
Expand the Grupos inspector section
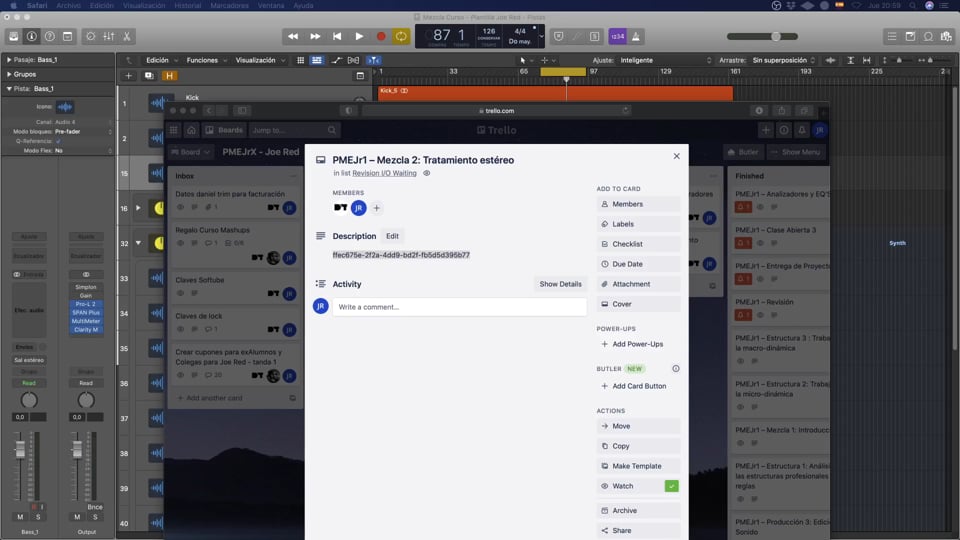[9, 74]
